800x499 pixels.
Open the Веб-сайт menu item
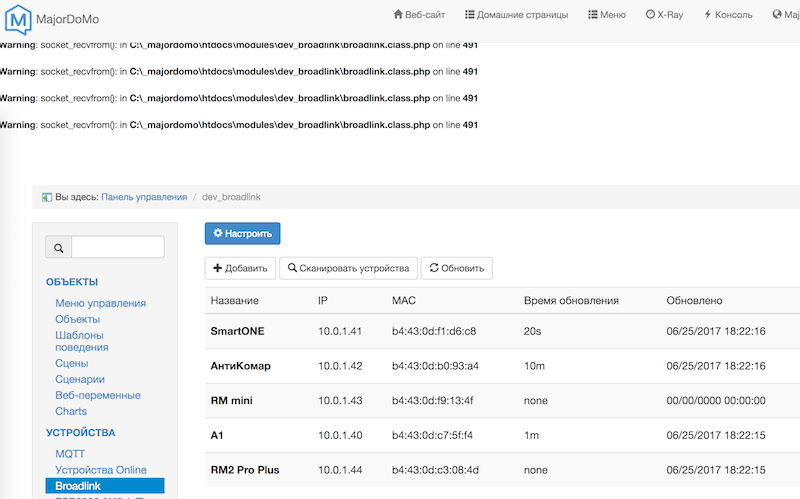[x=419, y=15]
